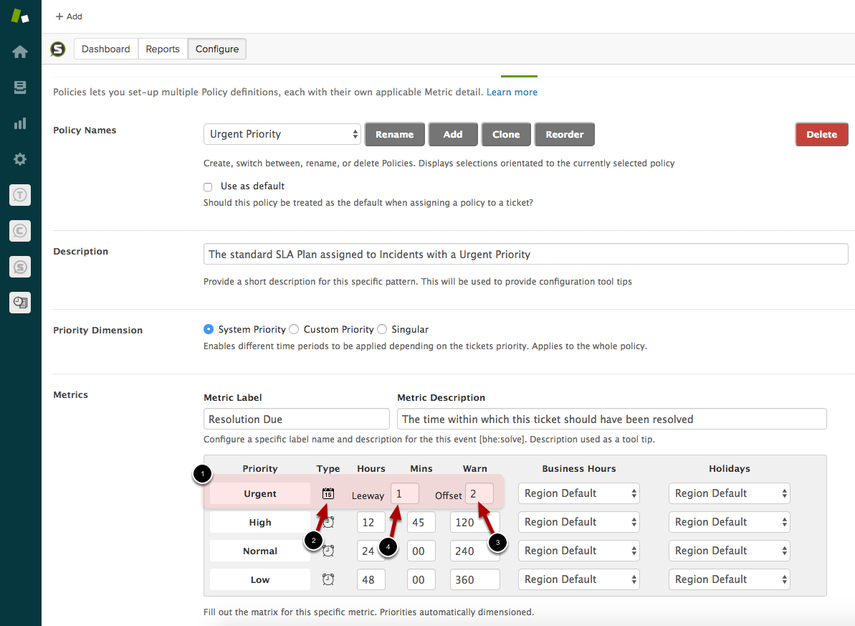
Task: Click the Normal priority row label
Action: (260, 551)
